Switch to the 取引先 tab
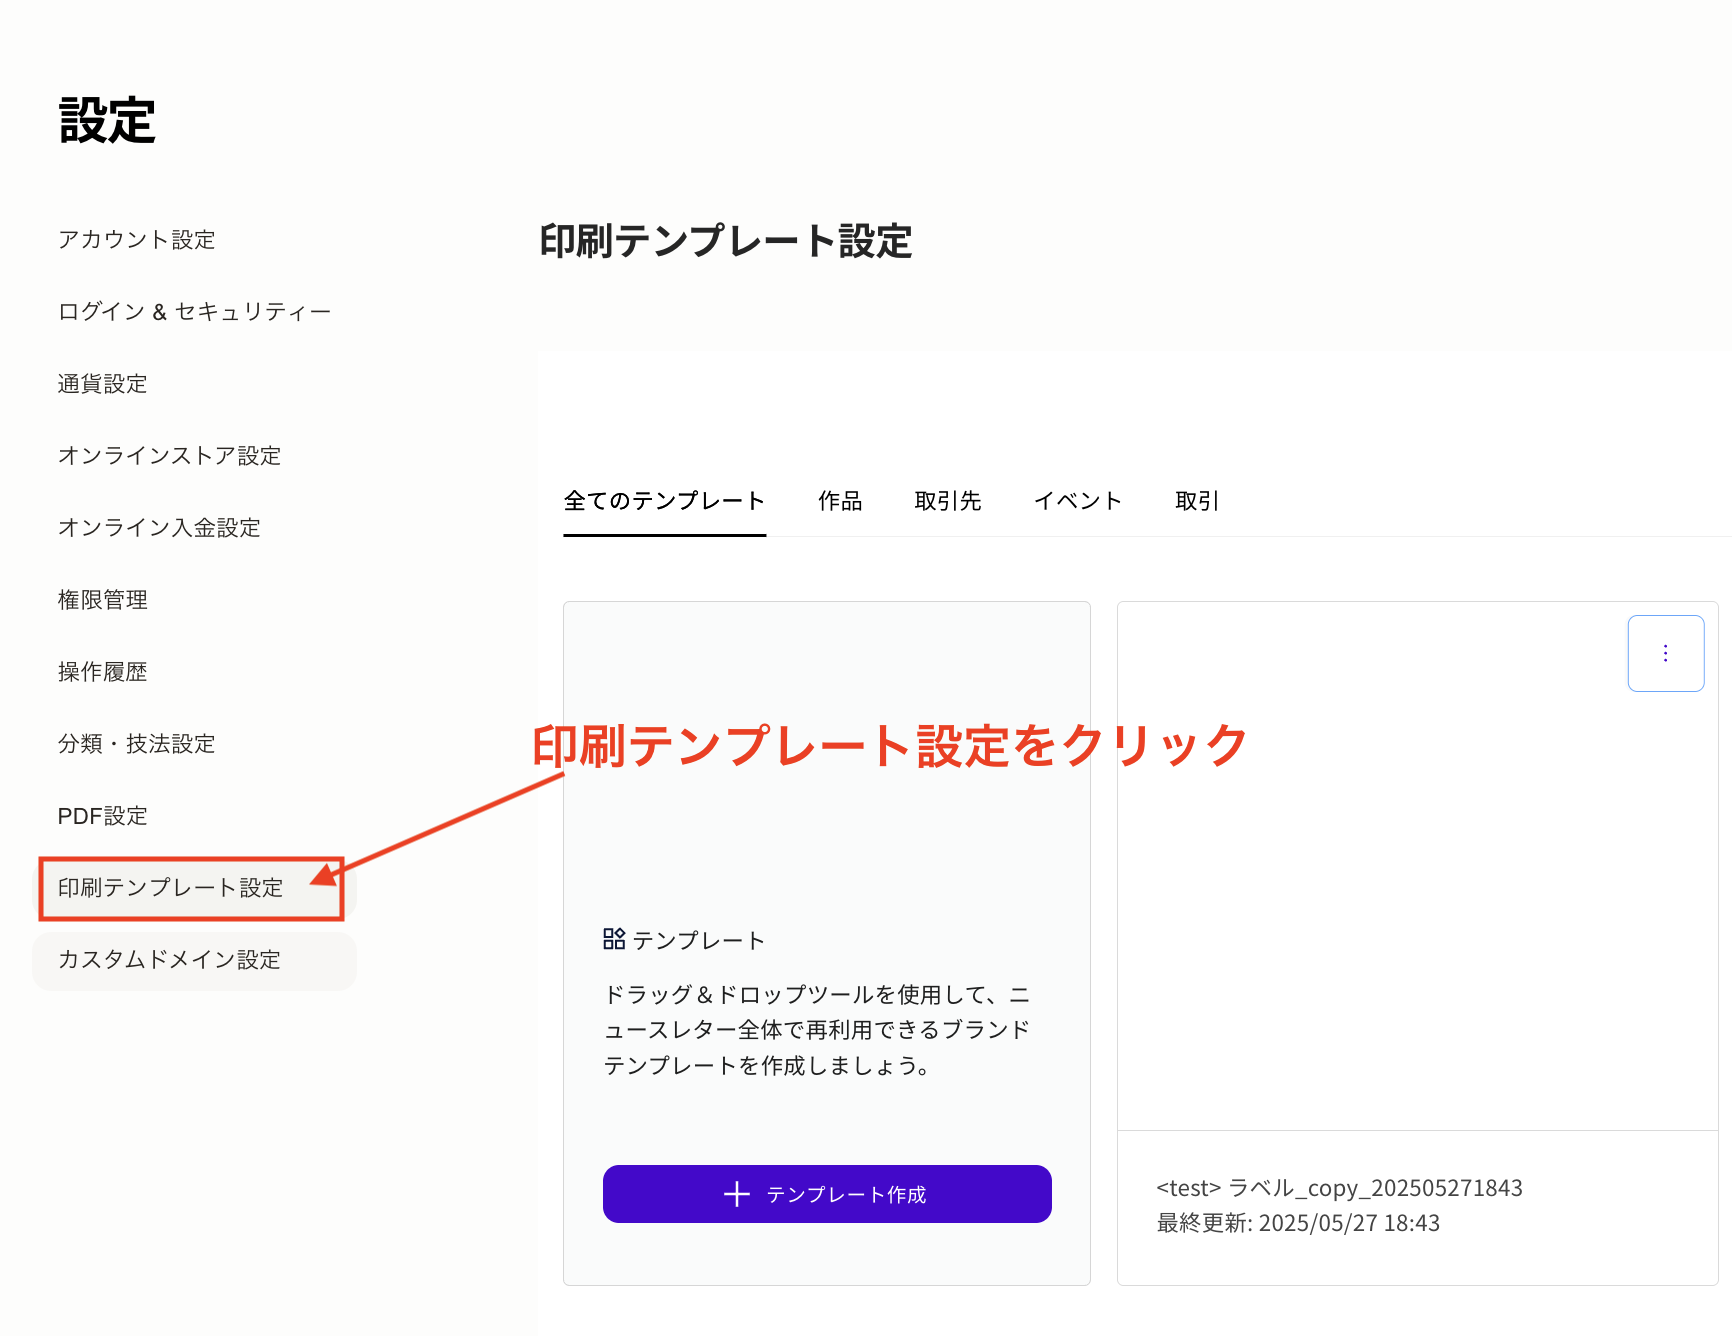1732x1336 pixels. [x=948, y=501]
